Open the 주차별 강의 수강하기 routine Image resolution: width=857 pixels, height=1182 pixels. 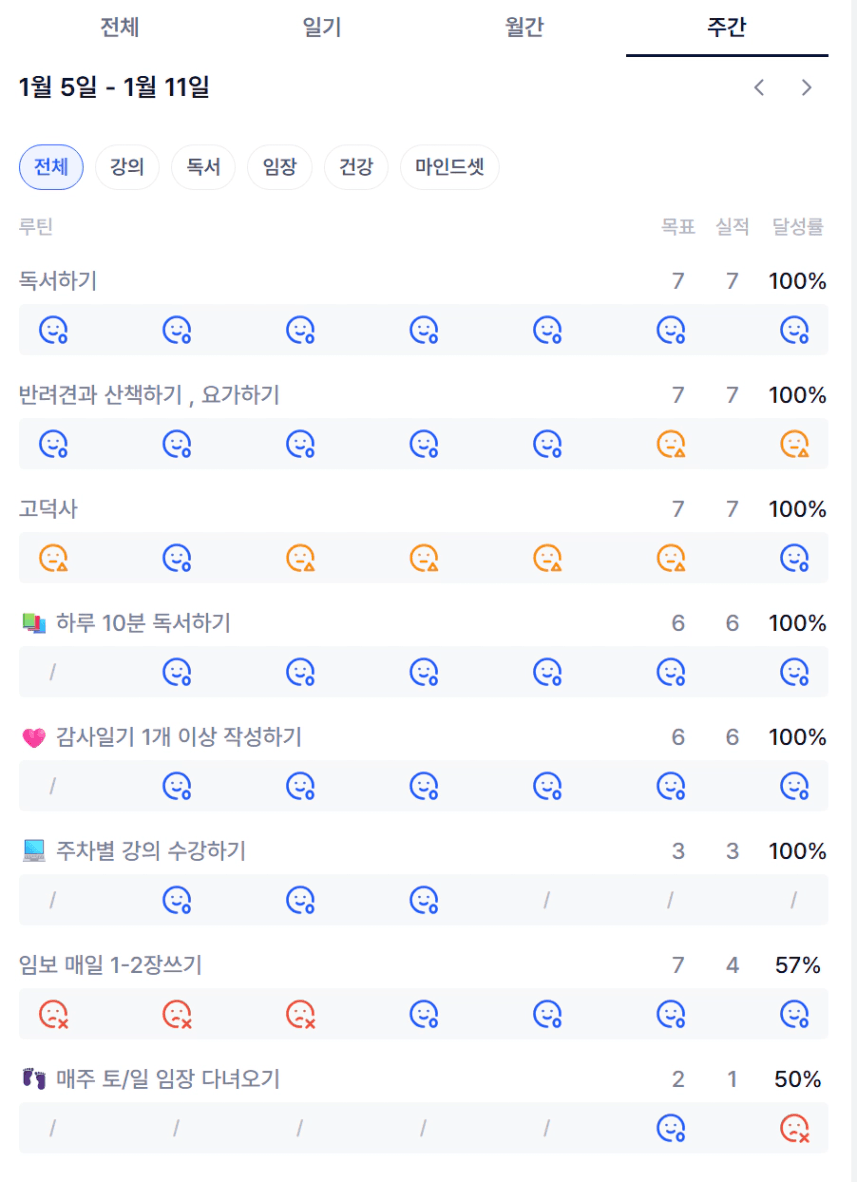[150, 851]
